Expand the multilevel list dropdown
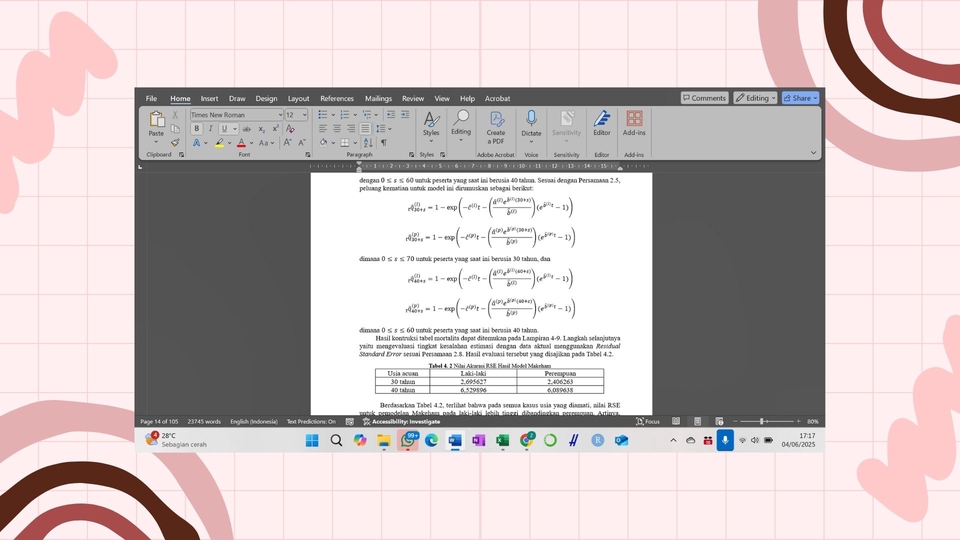Image resolution: width=960 pixels, height=540 pixels. point(377,115)
